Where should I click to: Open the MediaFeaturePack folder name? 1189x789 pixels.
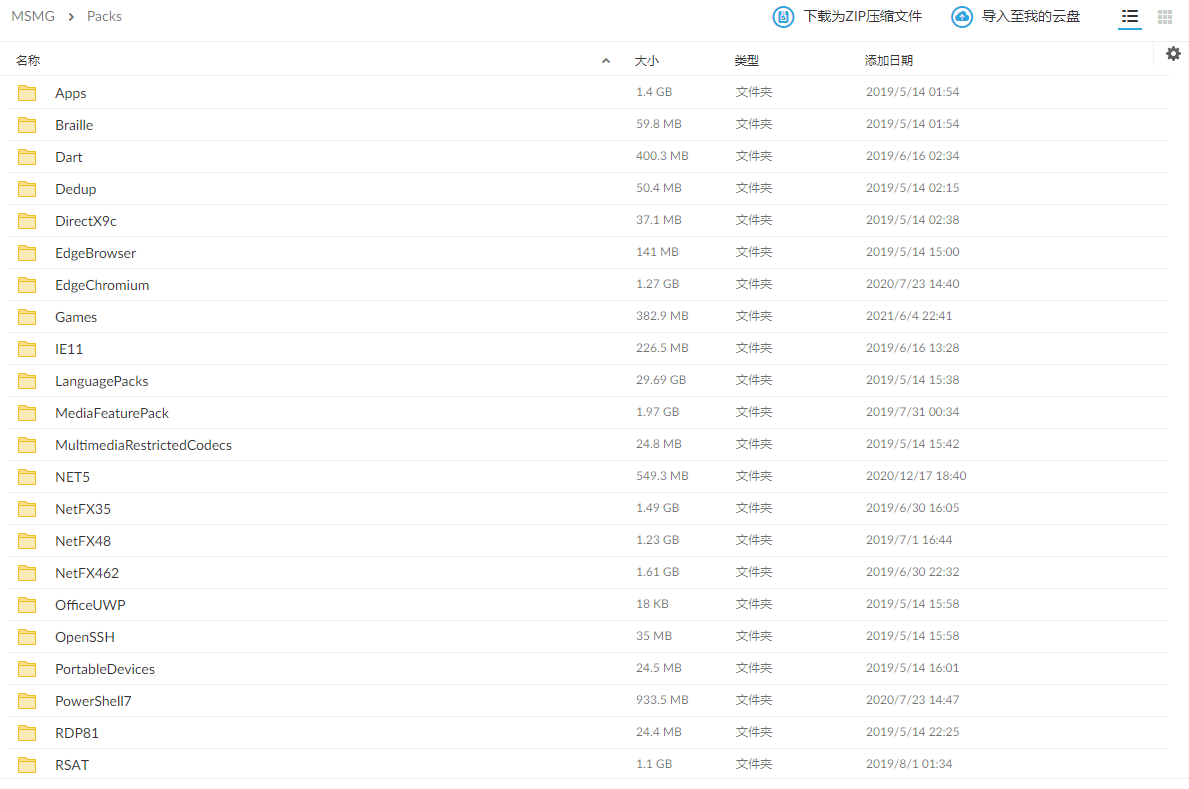pos(112,413)
